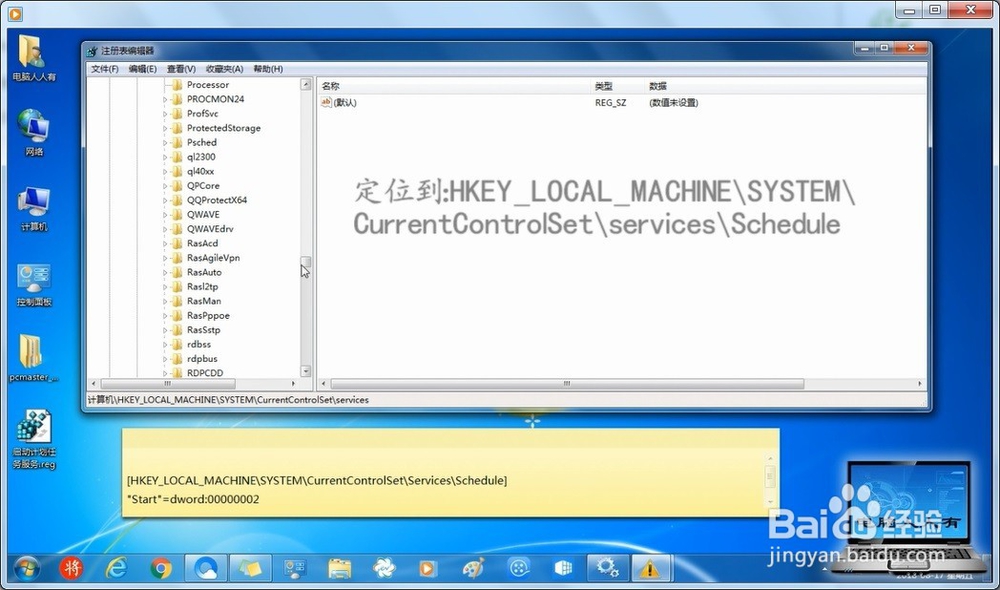The width and height of the screenshot is (1000, 590).
Task: Click the tree pane scroll down arrow
Action: click(x=306, y=371)
